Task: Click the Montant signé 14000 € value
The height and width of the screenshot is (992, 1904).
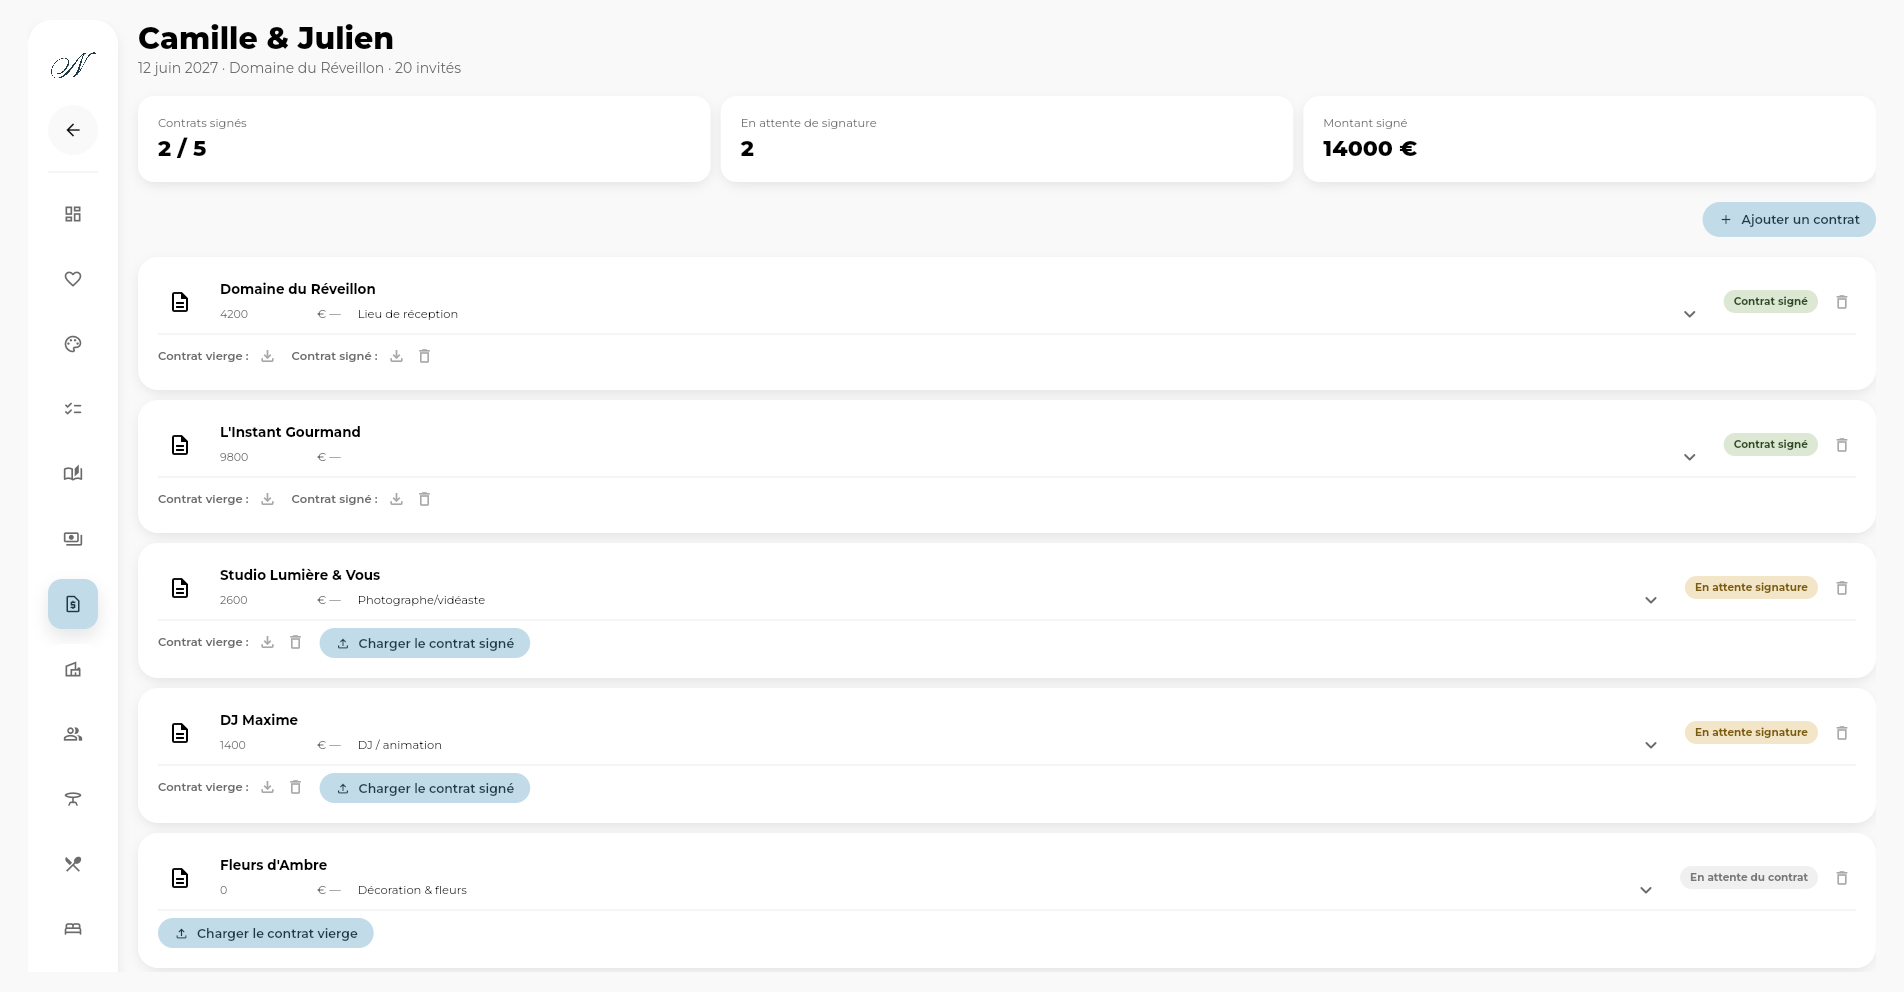Action: (x=1370, y=149)
